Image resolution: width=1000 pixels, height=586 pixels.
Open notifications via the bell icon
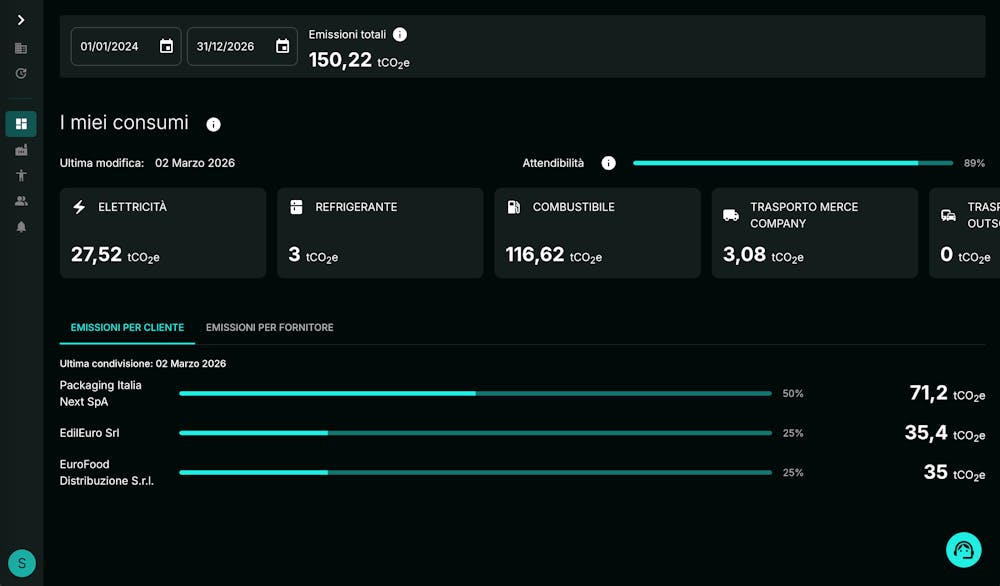tap(20, 227)
